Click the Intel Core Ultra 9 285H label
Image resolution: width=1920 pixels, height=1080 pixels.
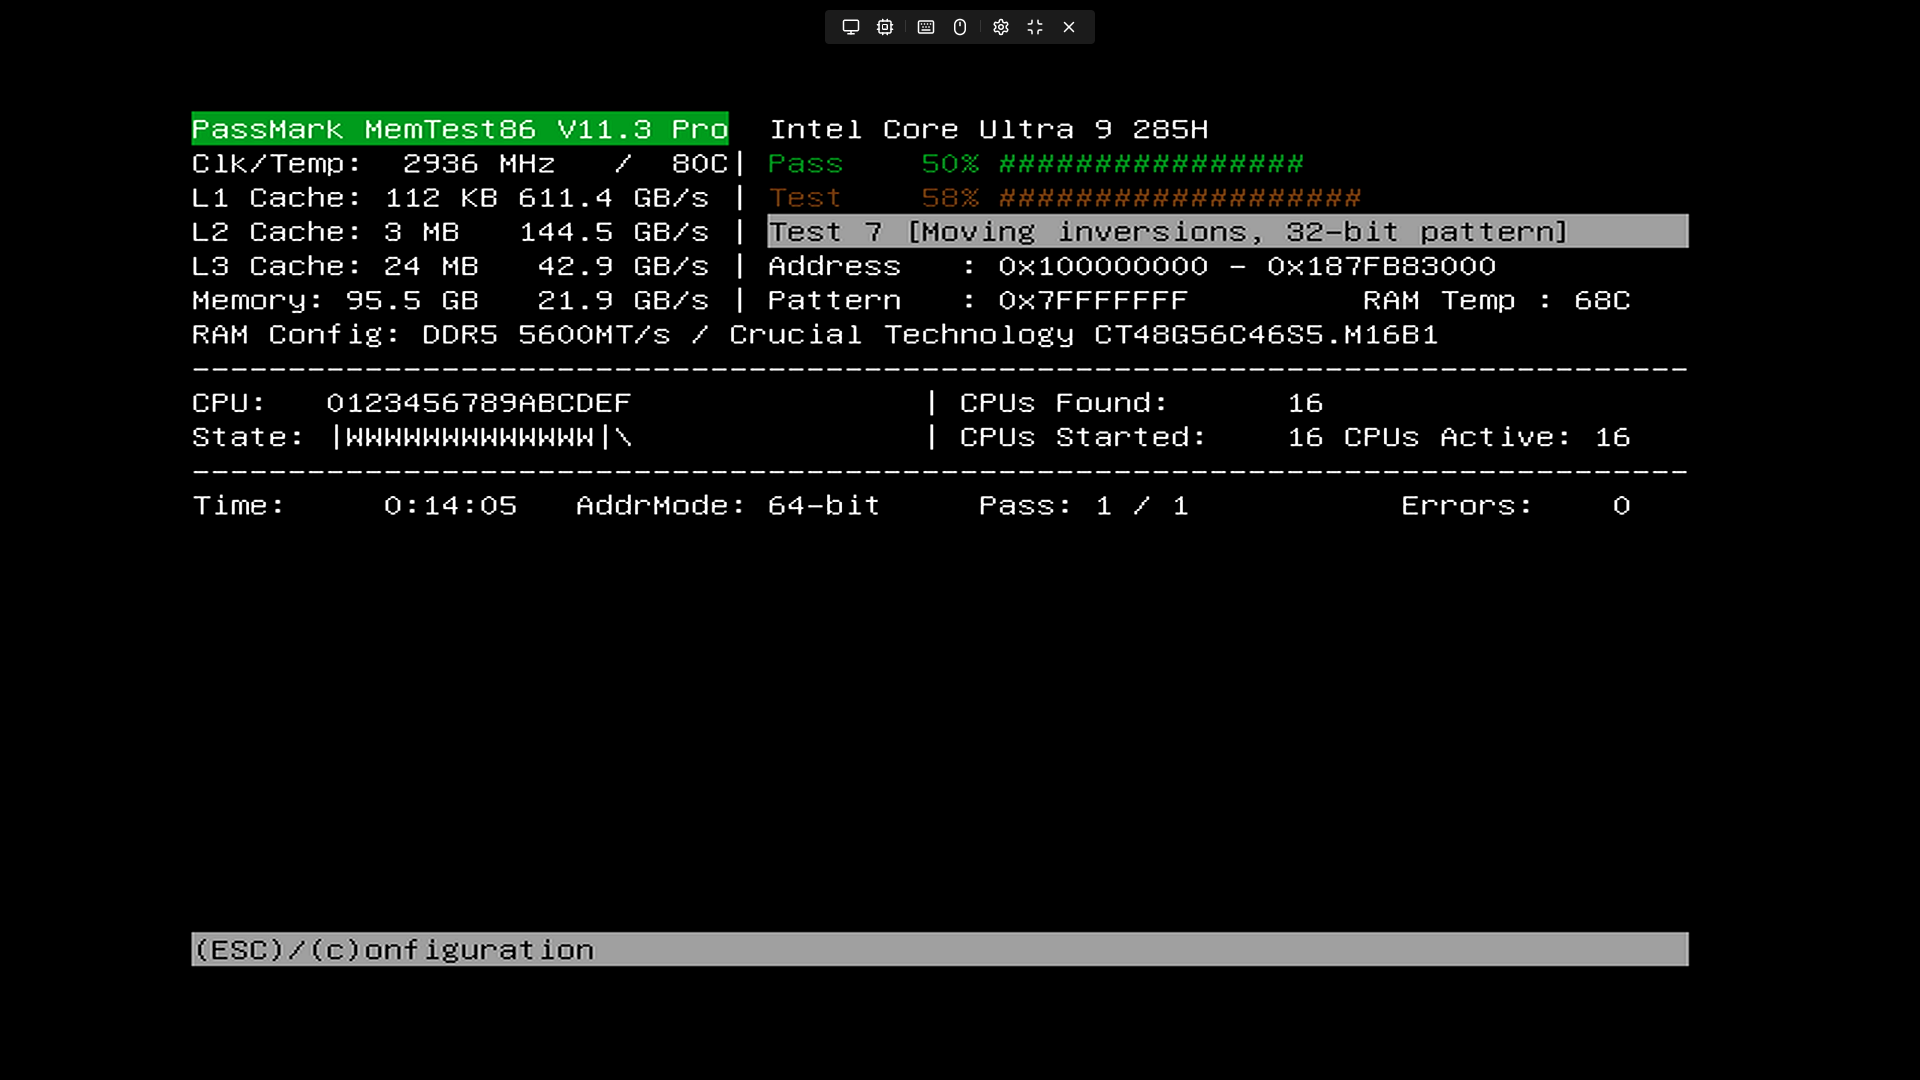(988, 130)
